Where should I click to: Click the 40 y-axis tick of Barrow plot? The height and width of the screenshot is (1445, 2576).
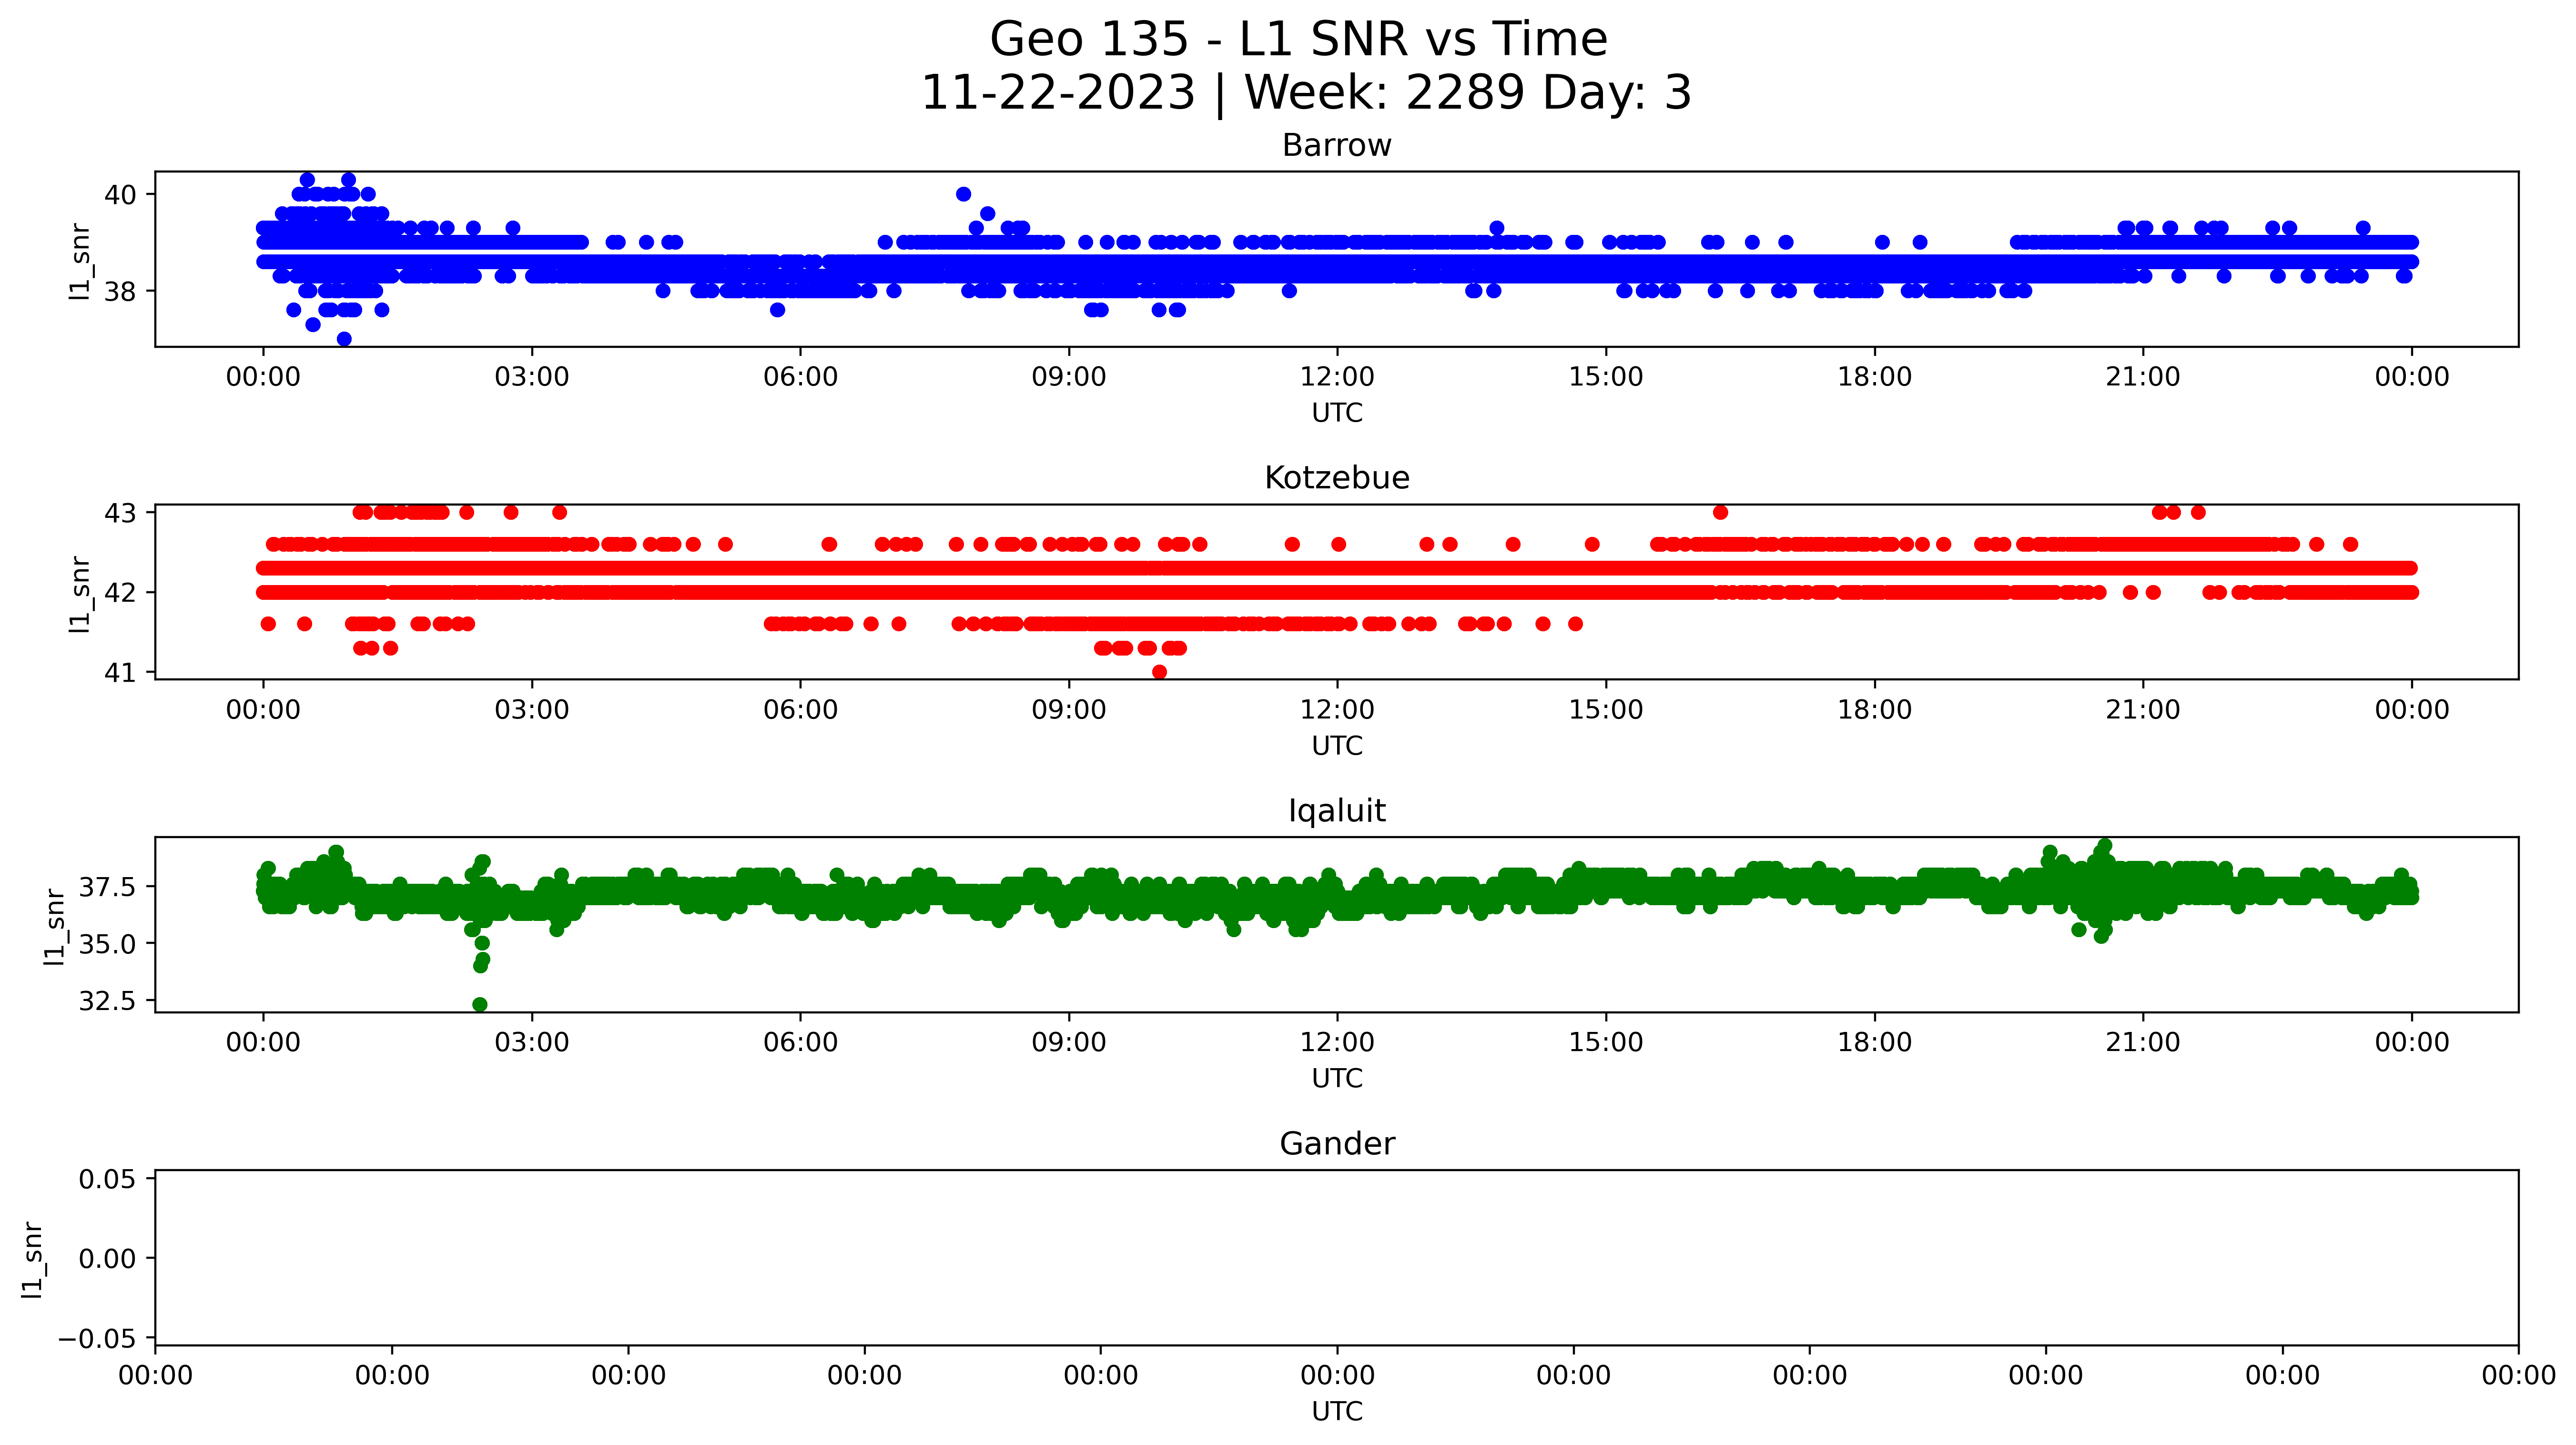click(x=120, y=195)
